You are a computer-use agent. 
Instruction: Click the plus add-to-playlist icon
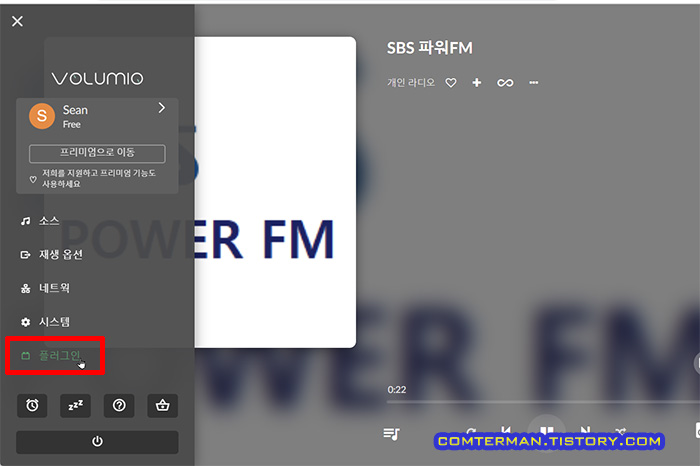[x=477, y=83]
